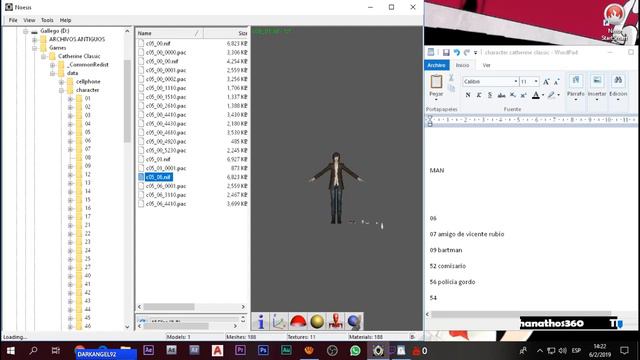Toggle italic 'K' formatting in WordPad
The width and height of the screenshot is (640, 360).
pos(479,95)
